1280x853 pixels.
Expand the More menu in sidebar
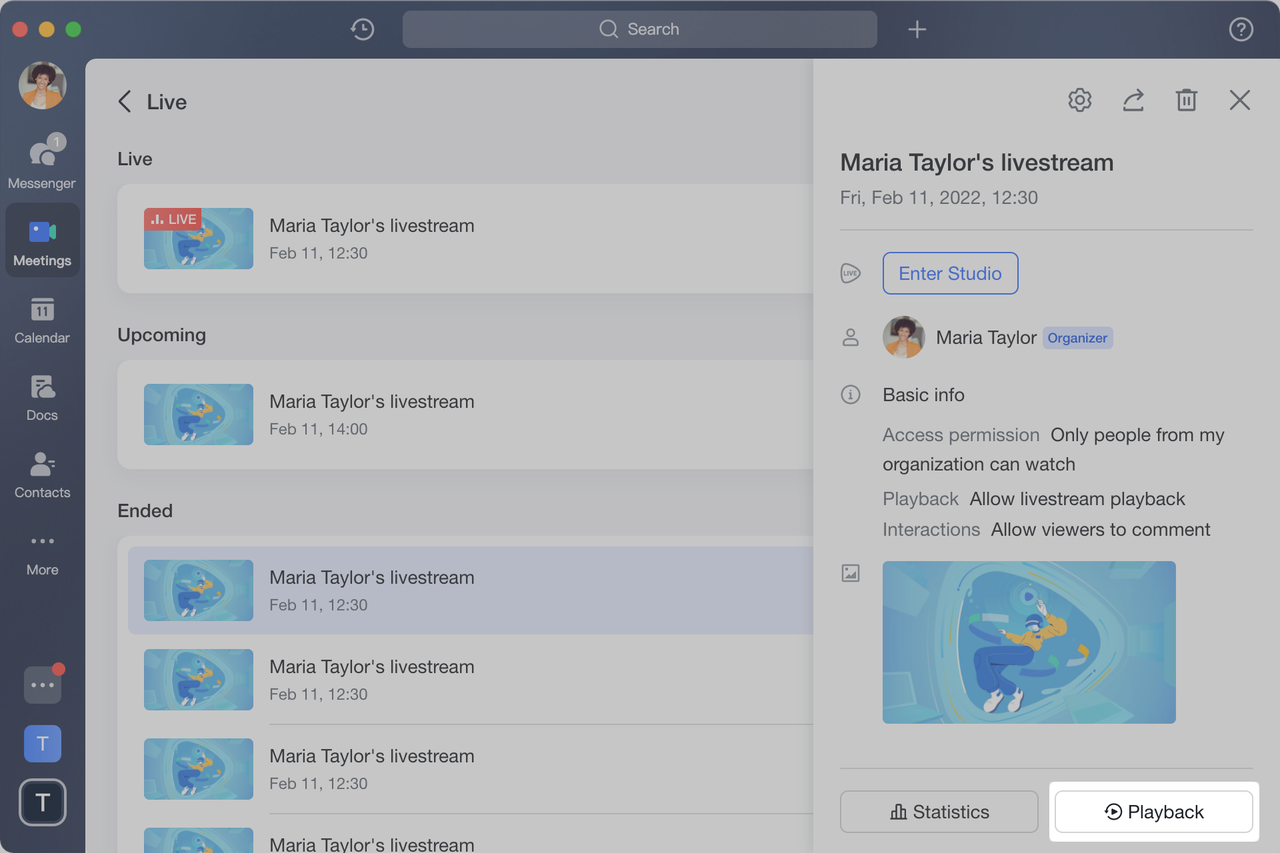[42, 552]
